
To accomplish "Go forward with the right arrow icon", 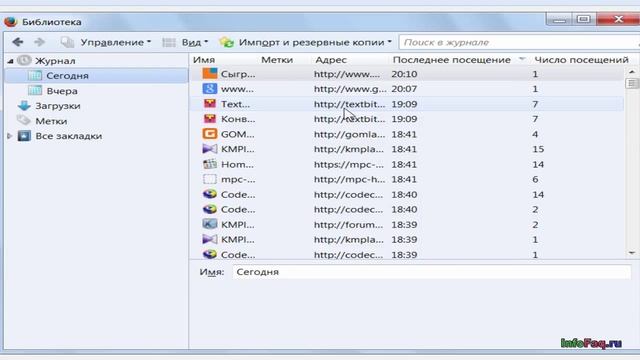I will click(x=40, y=42).
